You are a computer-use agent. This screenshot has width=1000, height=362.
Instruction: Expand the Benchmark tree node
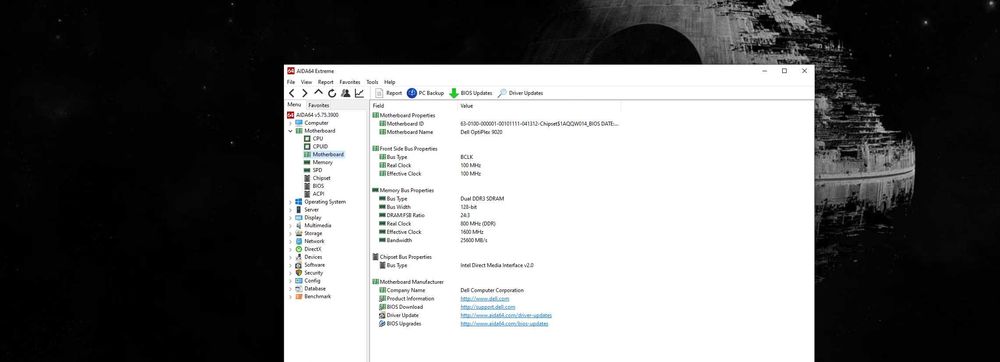[x=291, y=296]
